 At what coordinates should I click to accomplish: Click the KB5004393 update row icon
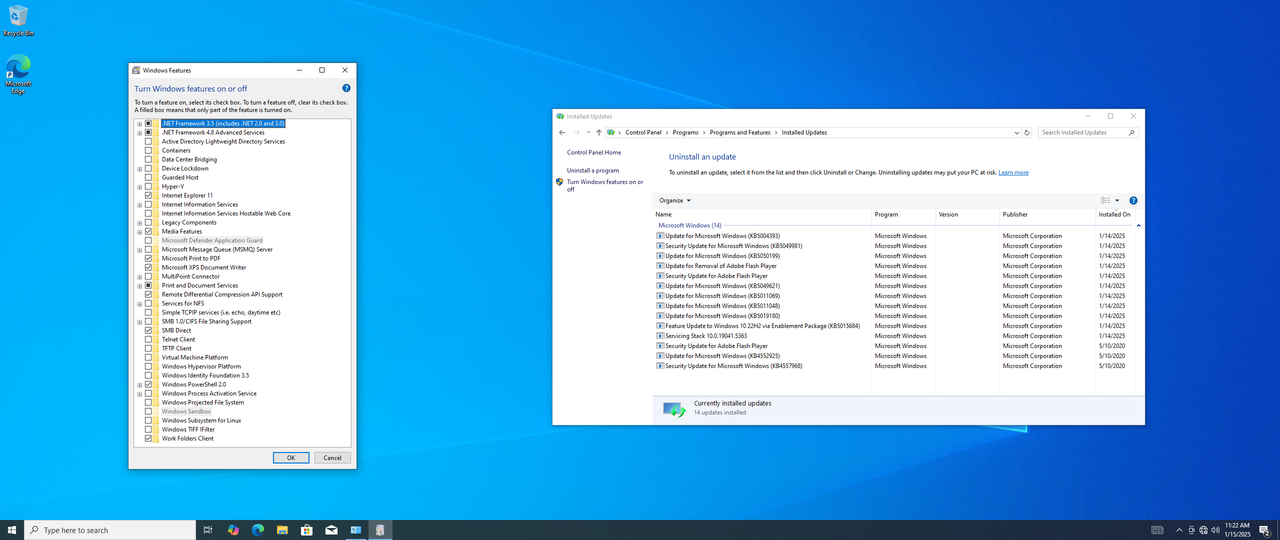coord(660,236)
